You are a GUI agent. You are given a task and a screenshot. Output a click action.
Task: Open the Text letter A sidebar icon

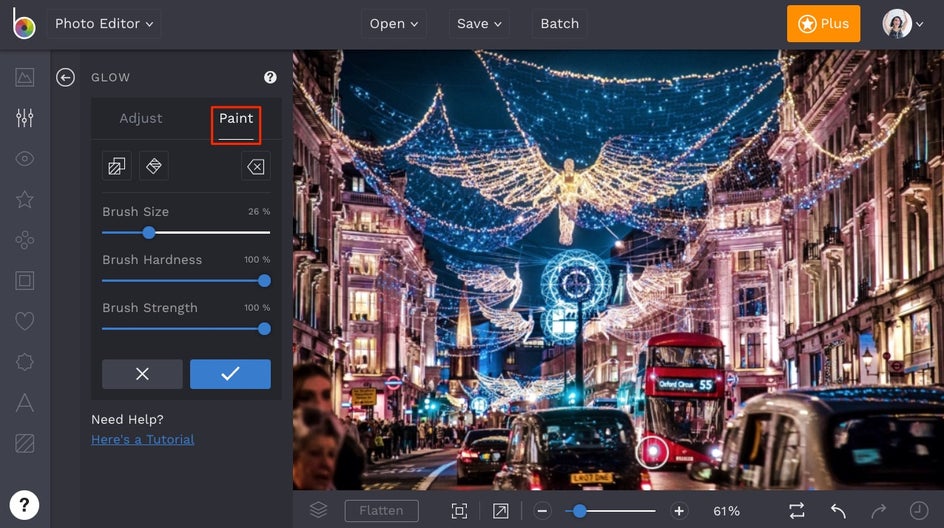pyautogui.click(x=25, y=403)
